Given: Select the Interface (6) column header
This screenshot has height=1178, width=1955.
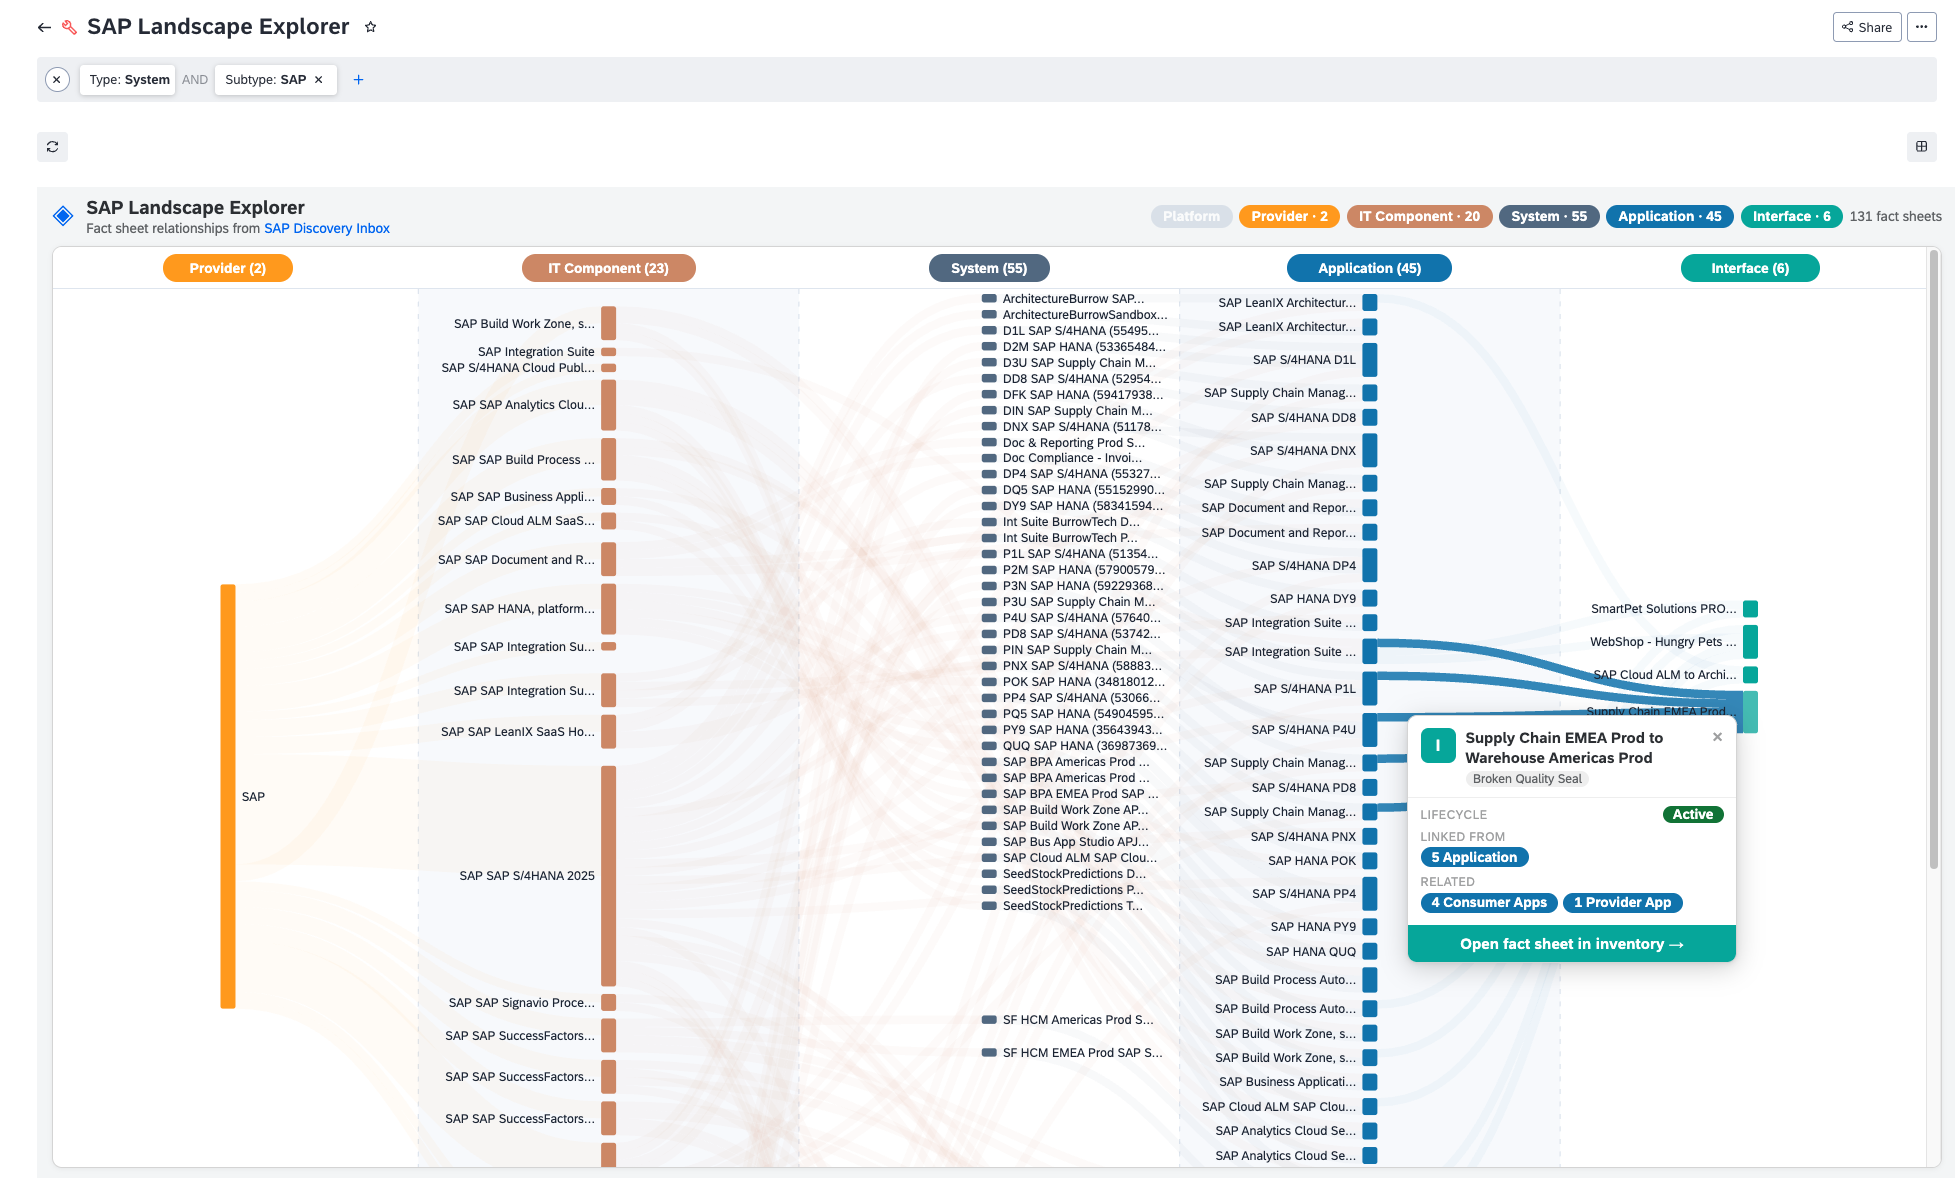Looking at the screenshot, I should 1750,268.
